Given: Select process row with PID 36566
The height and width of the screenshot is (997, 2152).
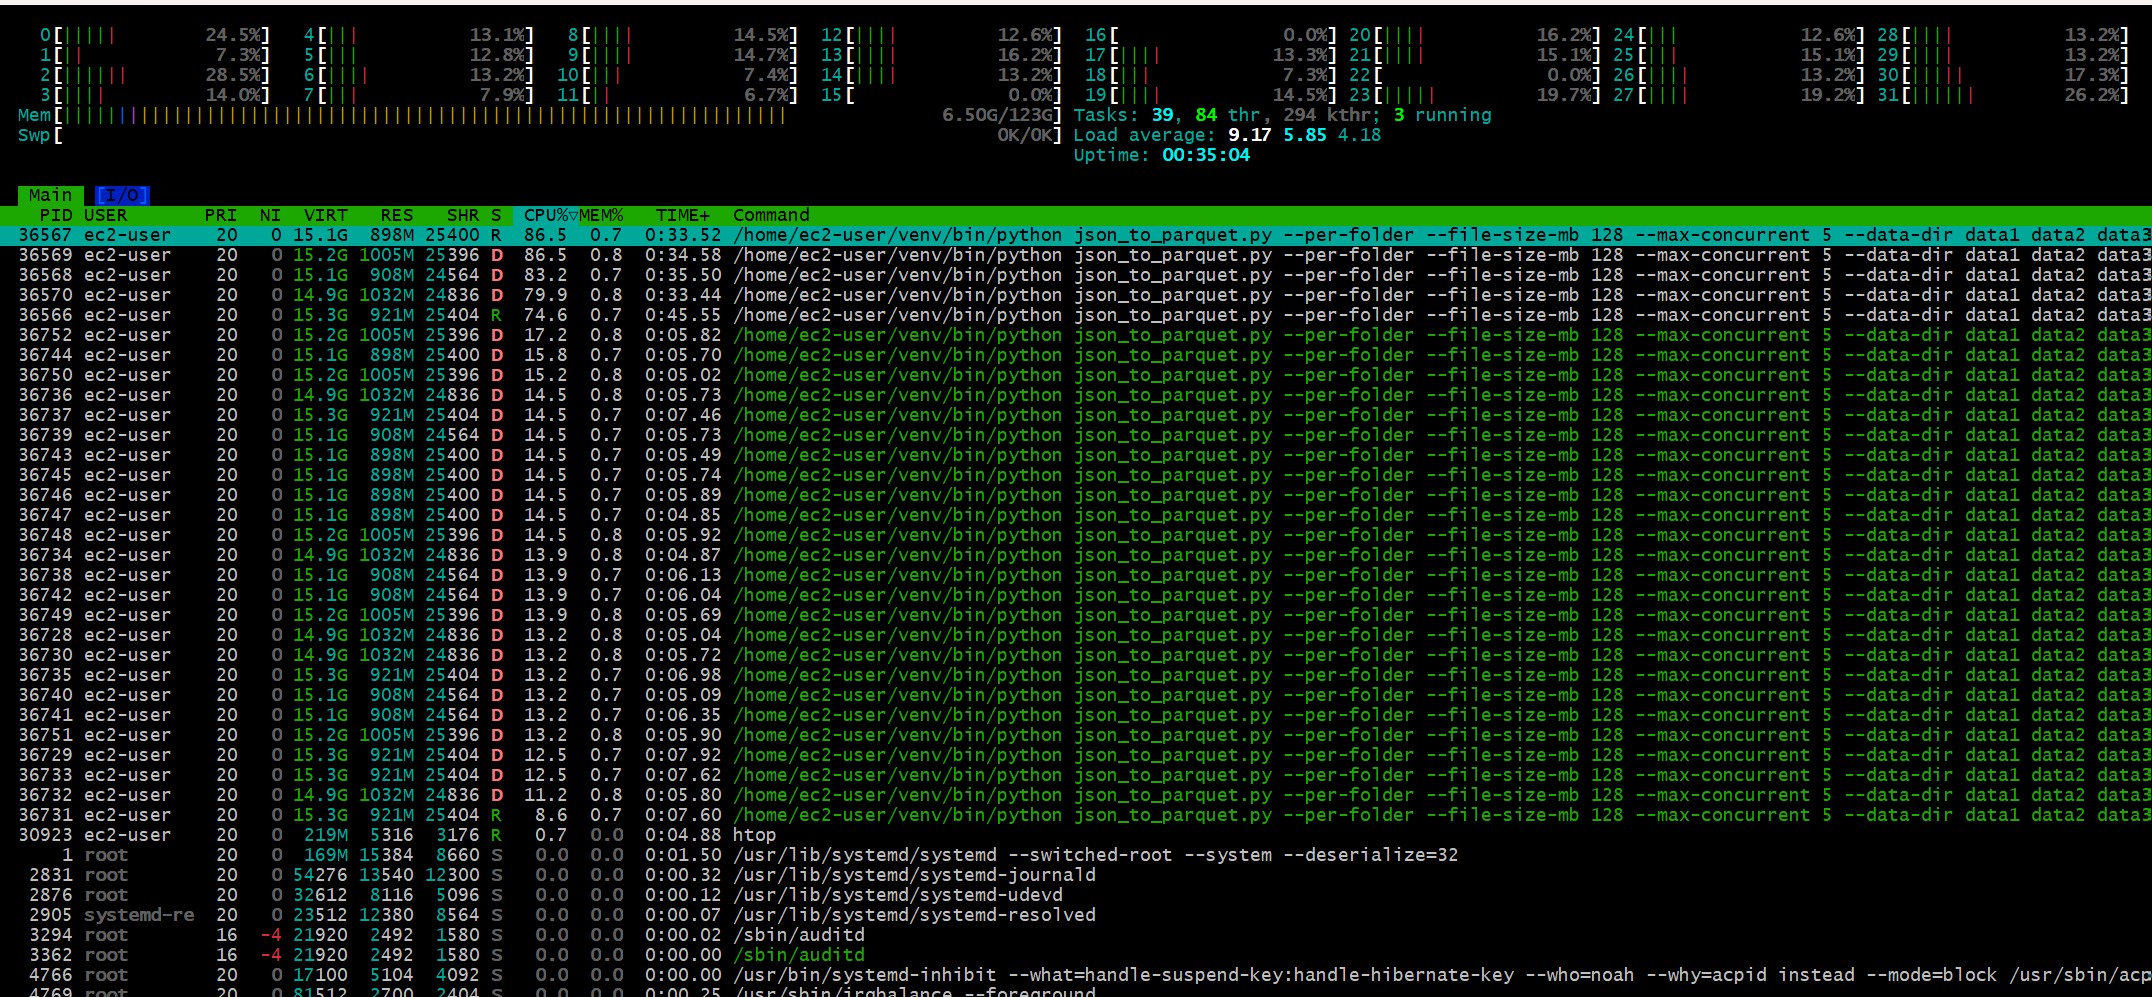Looking at the screenshot, I should [1076, 315].
